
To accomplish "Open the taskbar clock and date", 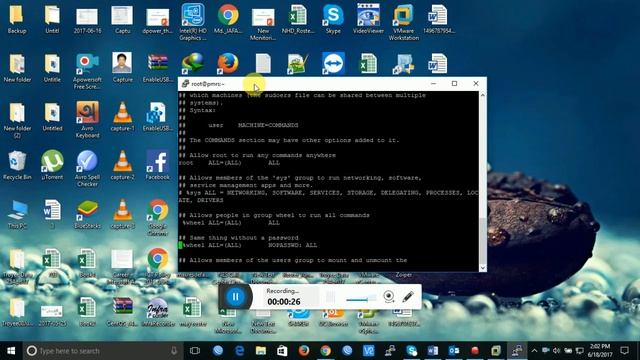I will click(x=599, y=351).
